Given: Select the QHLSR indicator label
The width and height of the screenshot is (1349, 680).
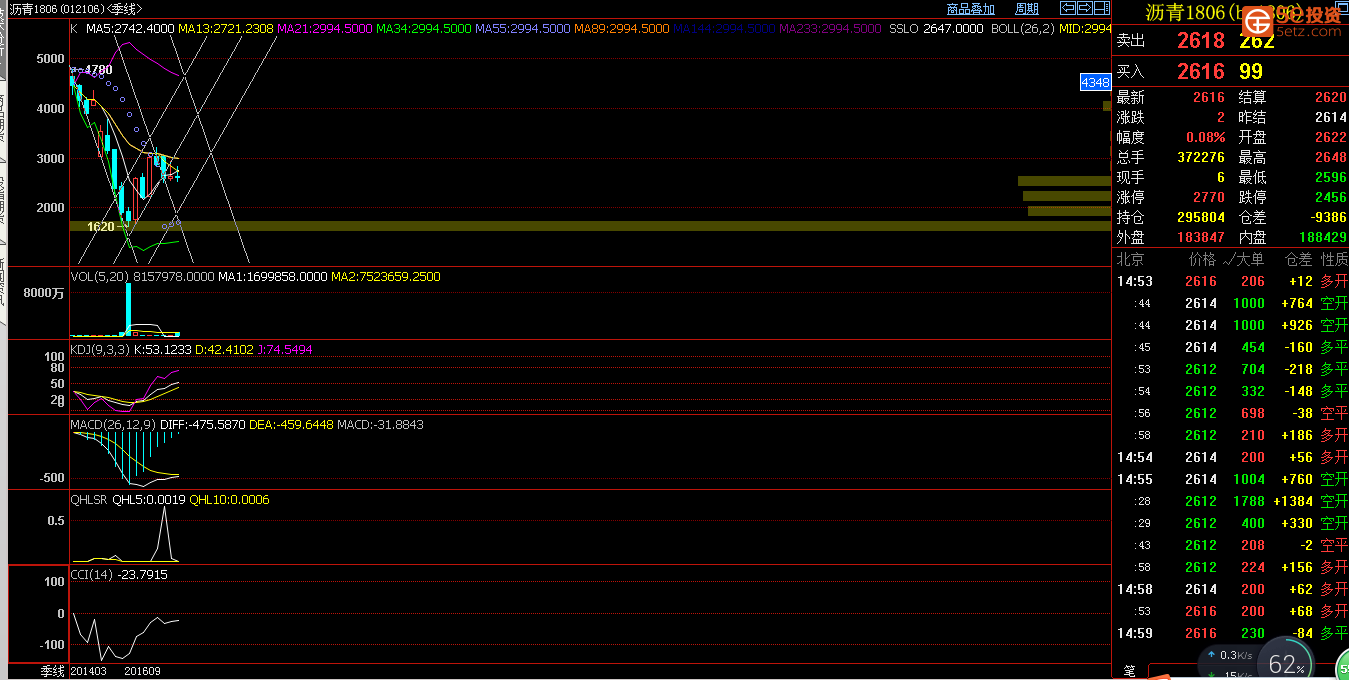Looking at the screenshot, I should click(88, 499).
